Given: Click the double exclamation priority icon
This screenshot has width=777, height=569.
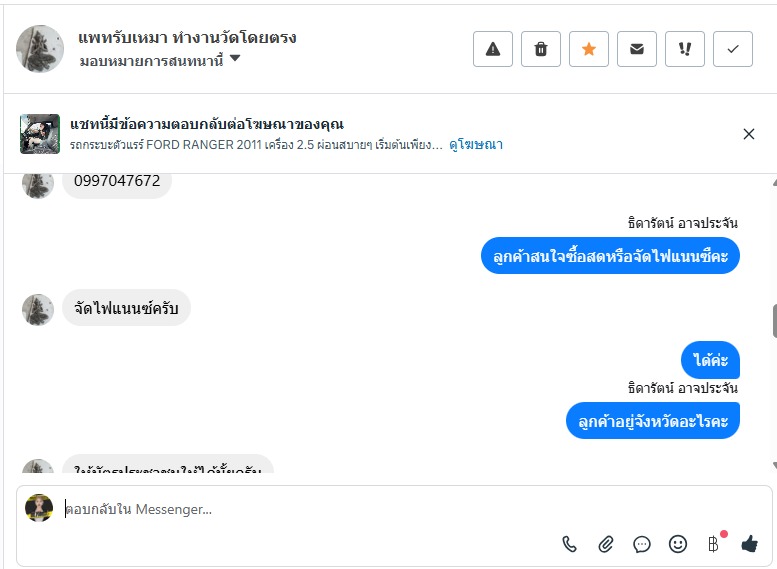Looking at the screenshot, I should [x=685, y=49].
